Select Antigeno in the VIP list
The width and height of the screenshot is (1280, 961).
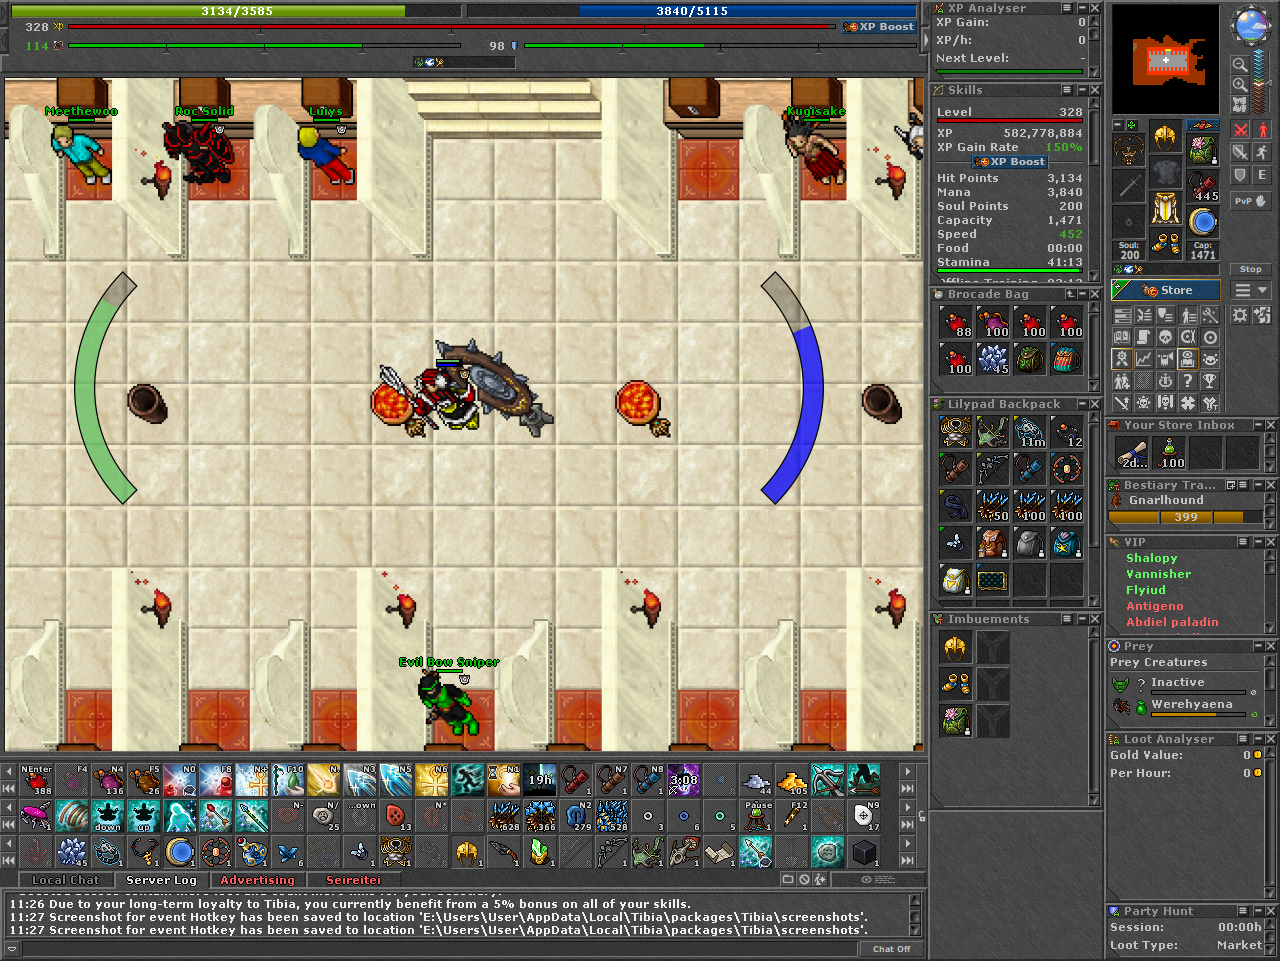(1154, 606)
